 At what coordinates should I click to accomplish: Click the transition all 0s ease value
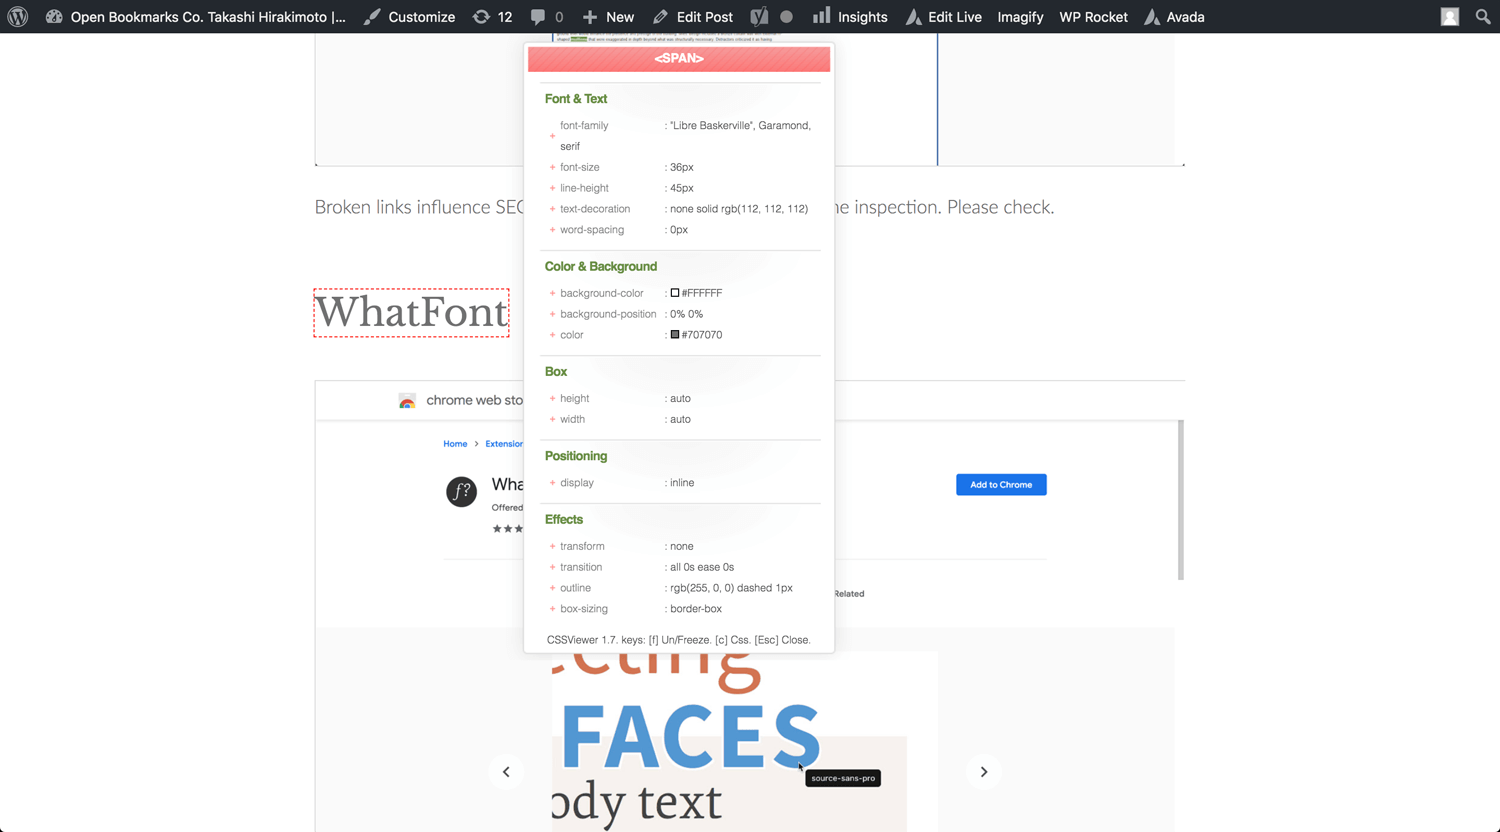(x=702, y=567)
